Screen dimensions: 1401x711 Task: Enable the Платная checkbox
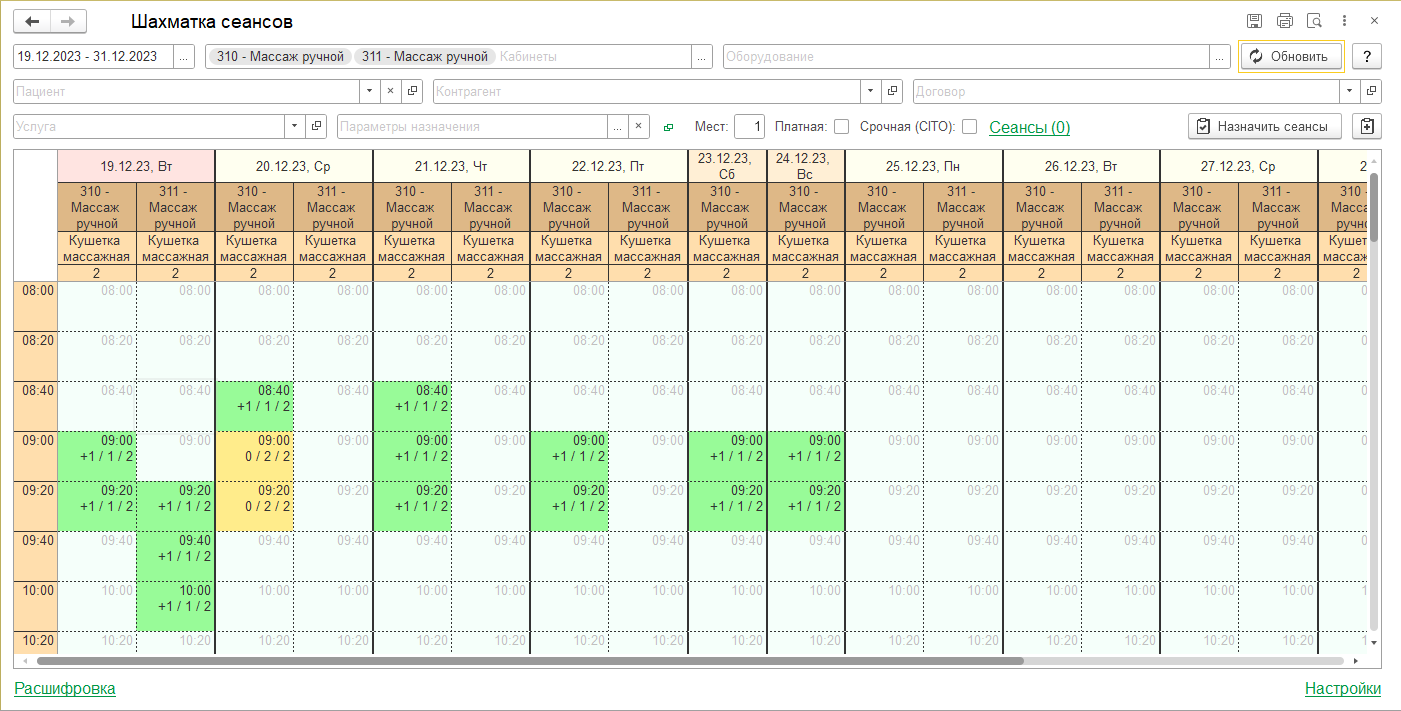click(841, 127)
